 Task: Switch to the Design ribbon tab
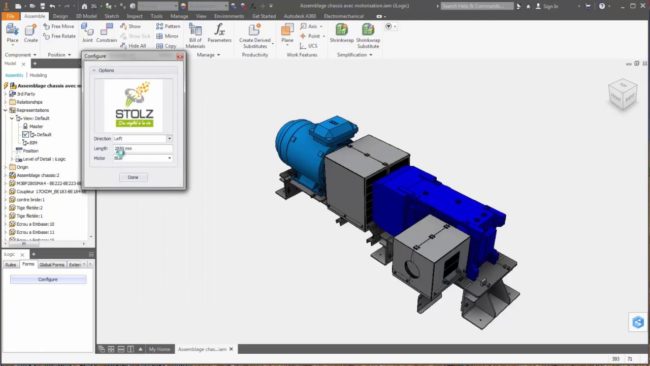click(x=60, y=16)
